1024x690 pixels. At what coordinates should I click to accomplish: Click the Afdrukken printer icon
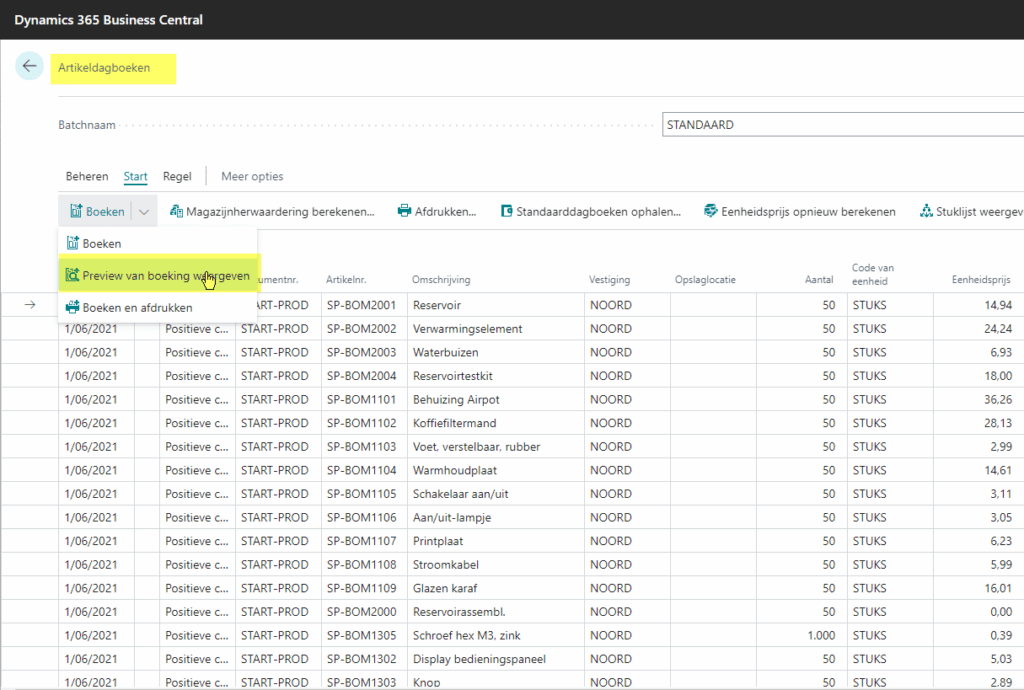coord(404,211)
